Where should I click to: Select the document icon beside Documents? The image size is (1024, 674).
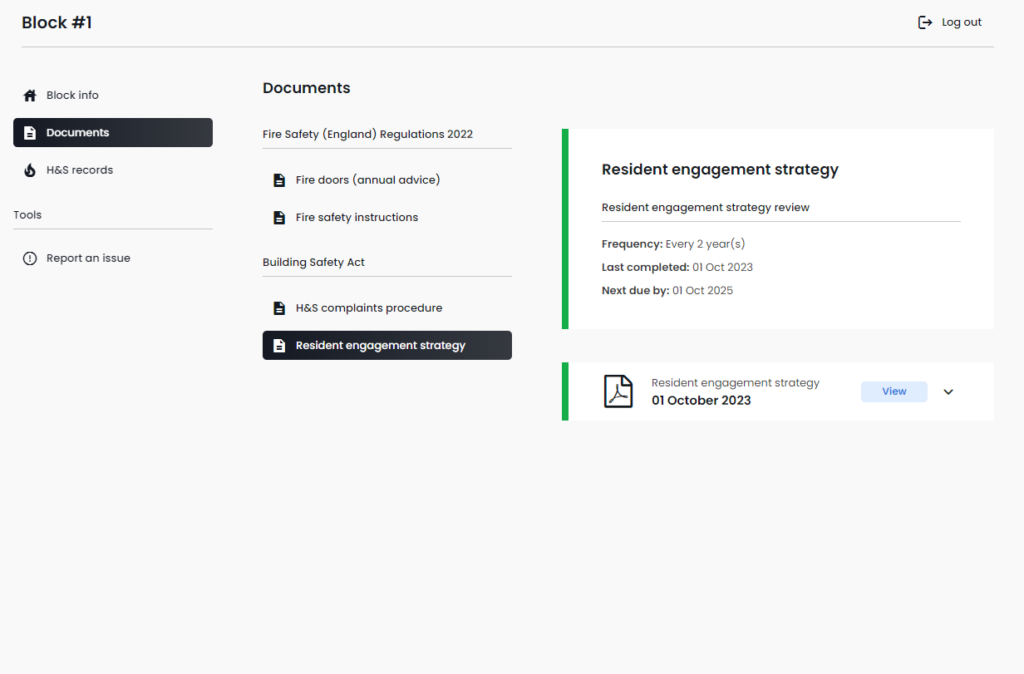tap(29, 132)
